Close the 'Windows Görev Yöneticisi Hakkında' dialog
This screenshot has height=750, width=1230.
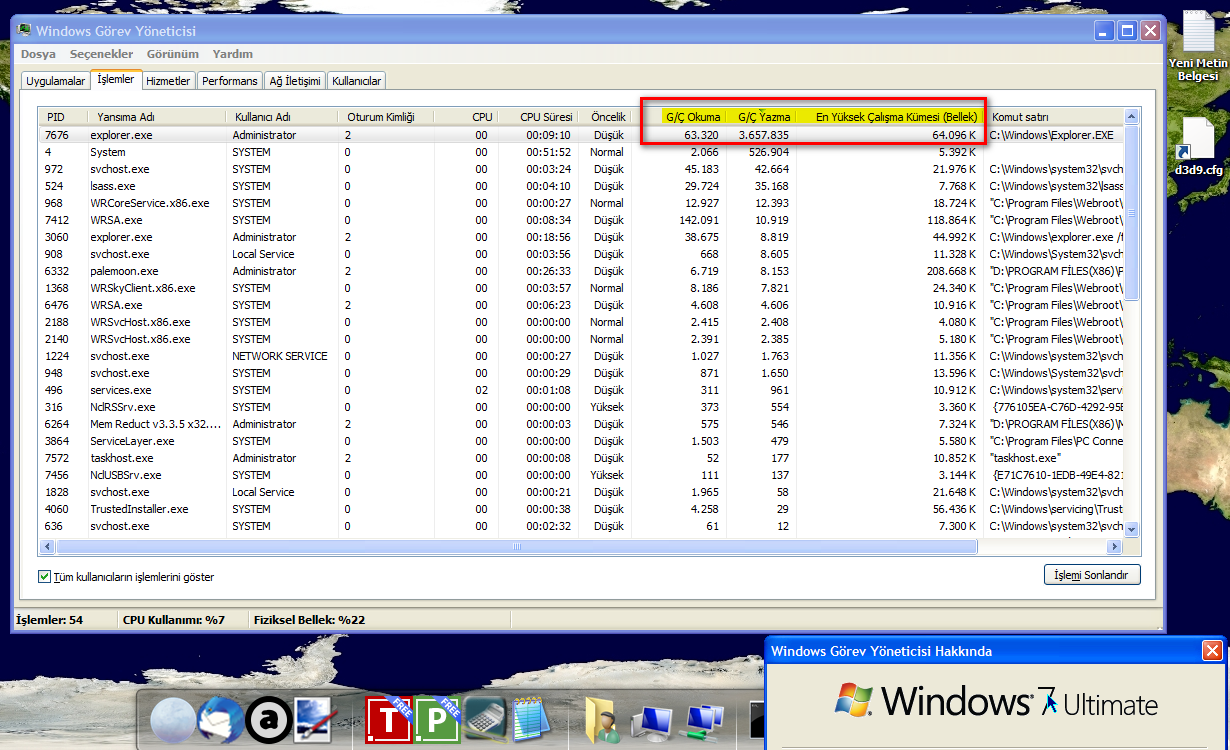(1212, 651)
